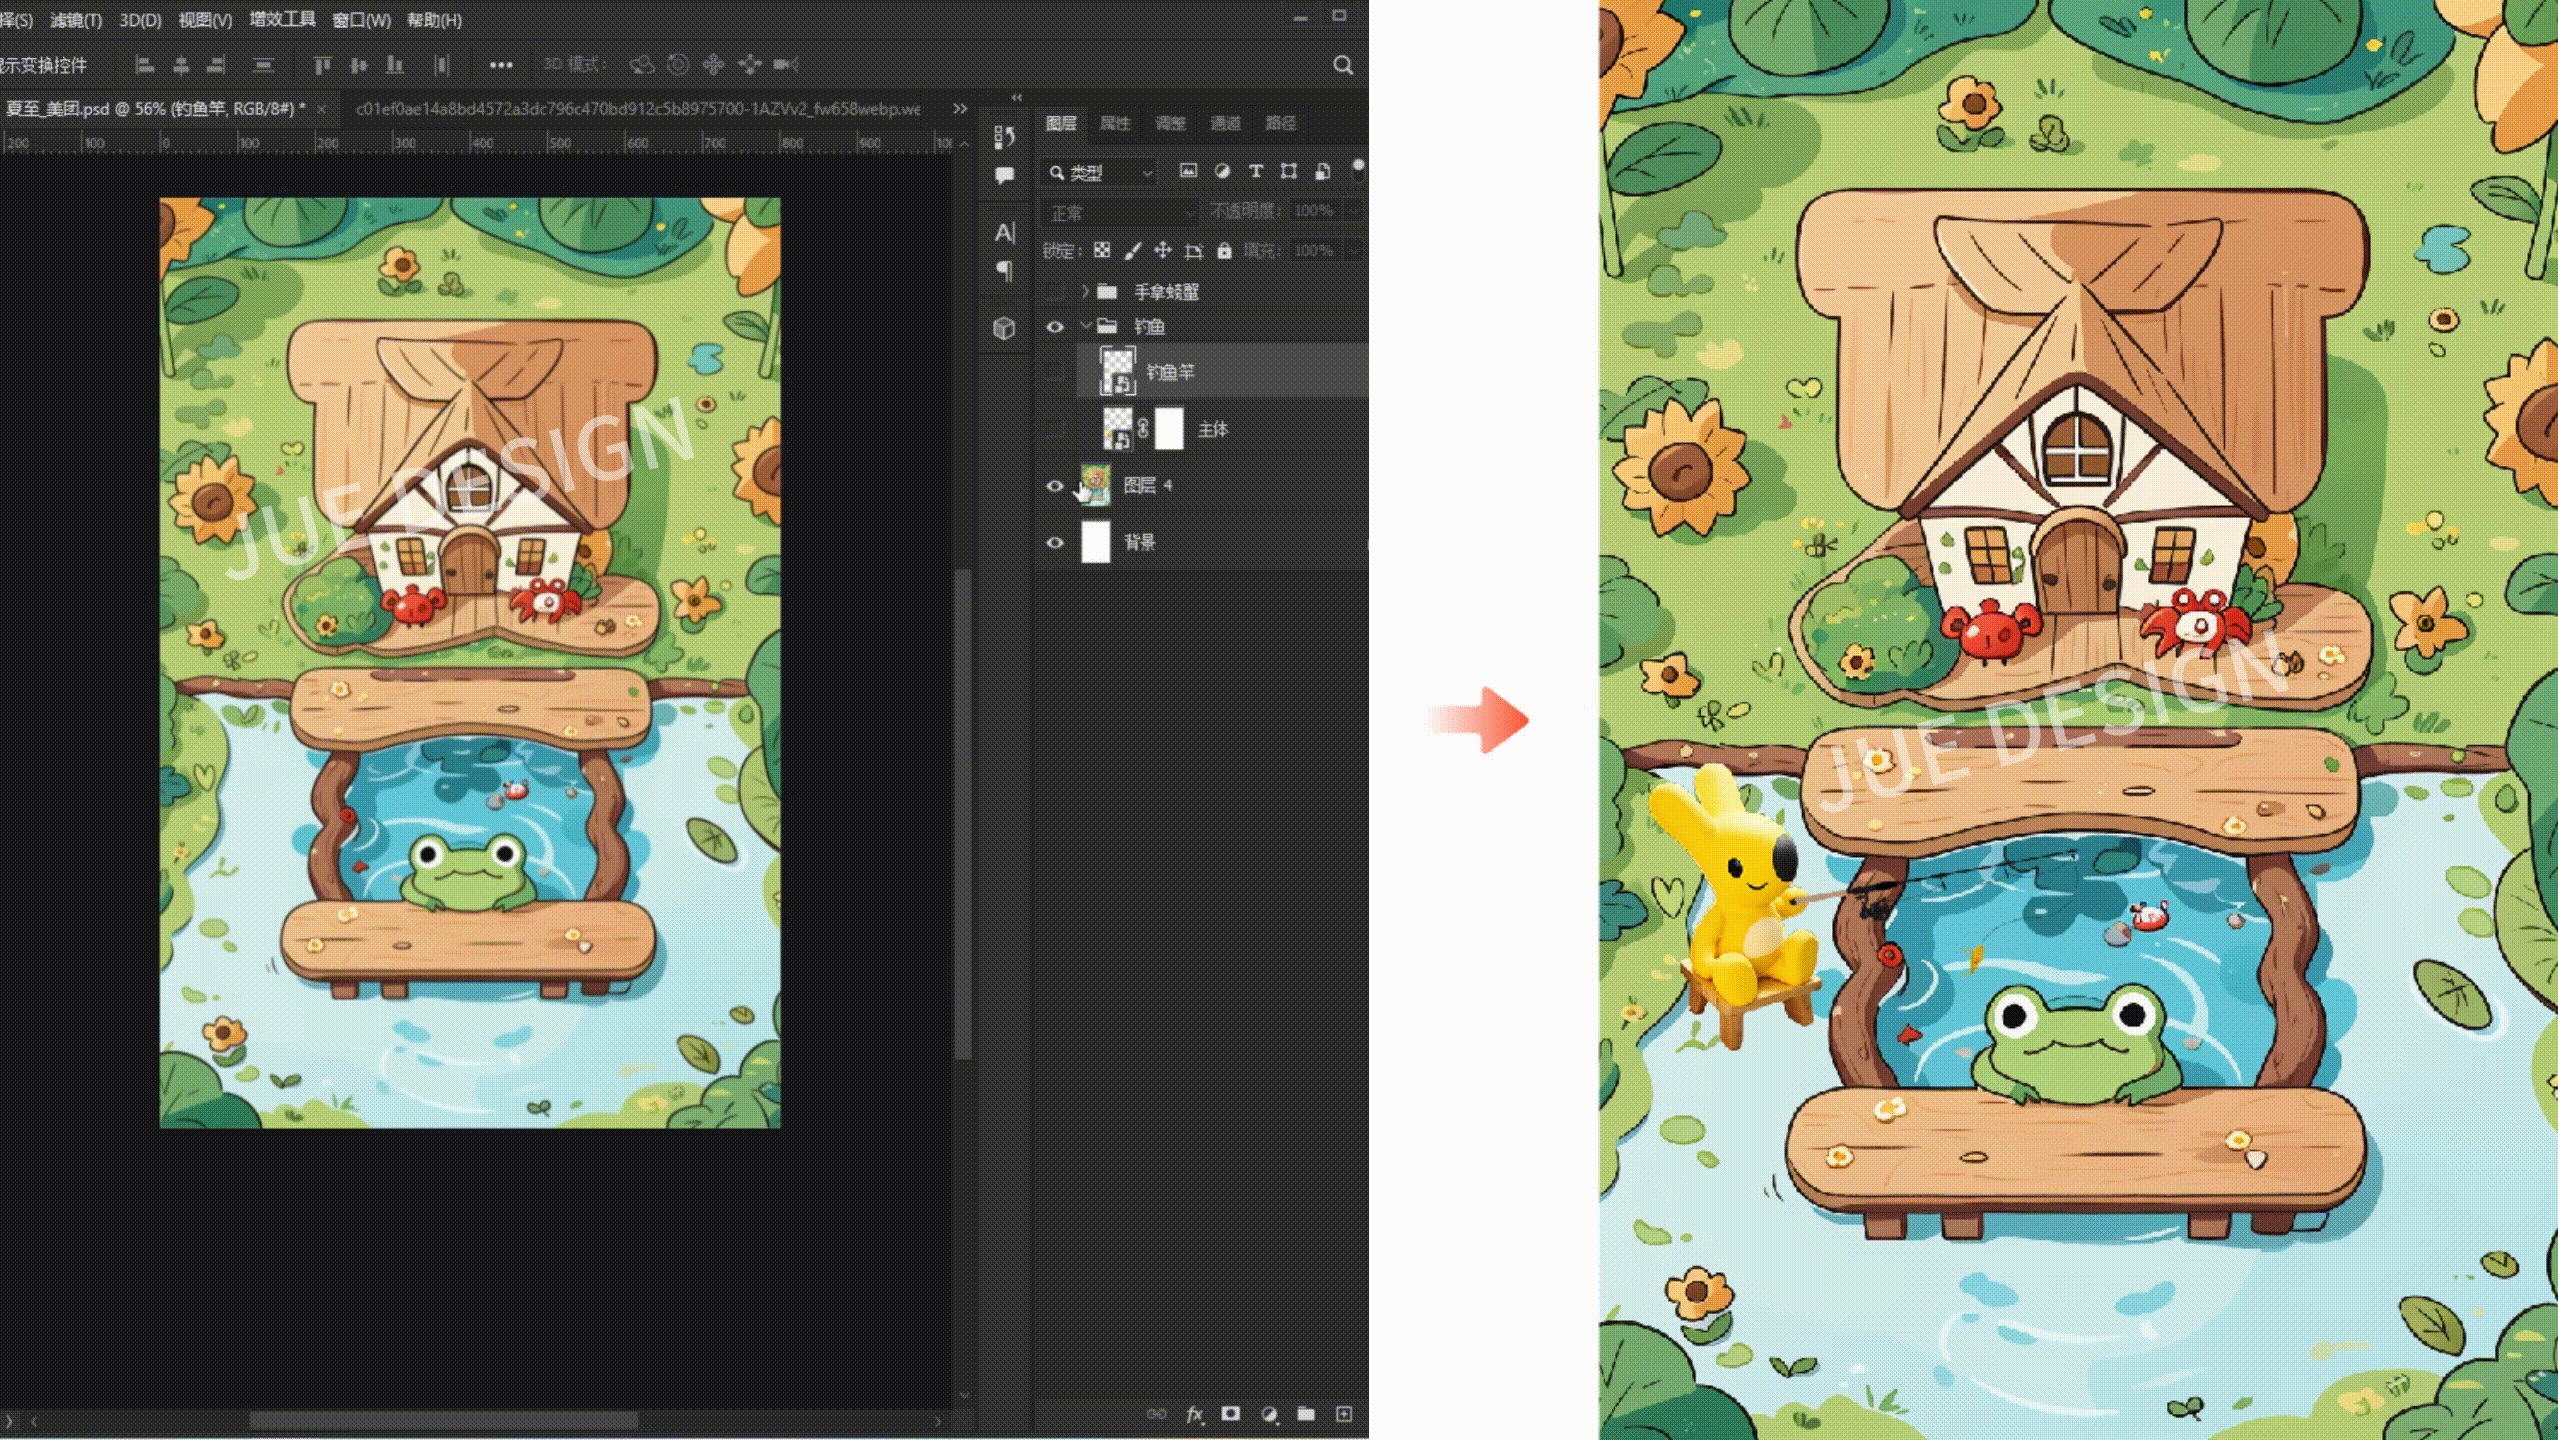Hide the 钓鱼 group with eye icon
Screen dimensions: 2558x1440
pyautogui.click(x=1055, y=327)
